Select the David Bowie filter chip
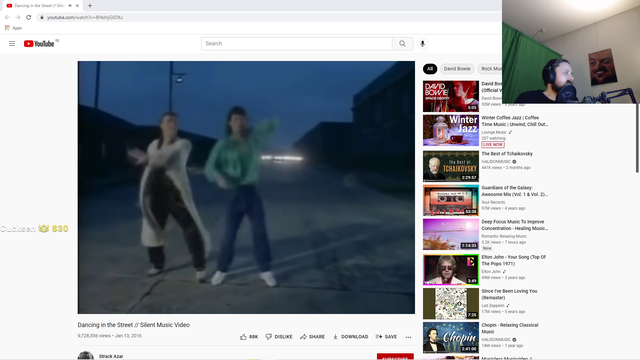The width and height of the screenshot is (640, 360). tap(457, 69)
